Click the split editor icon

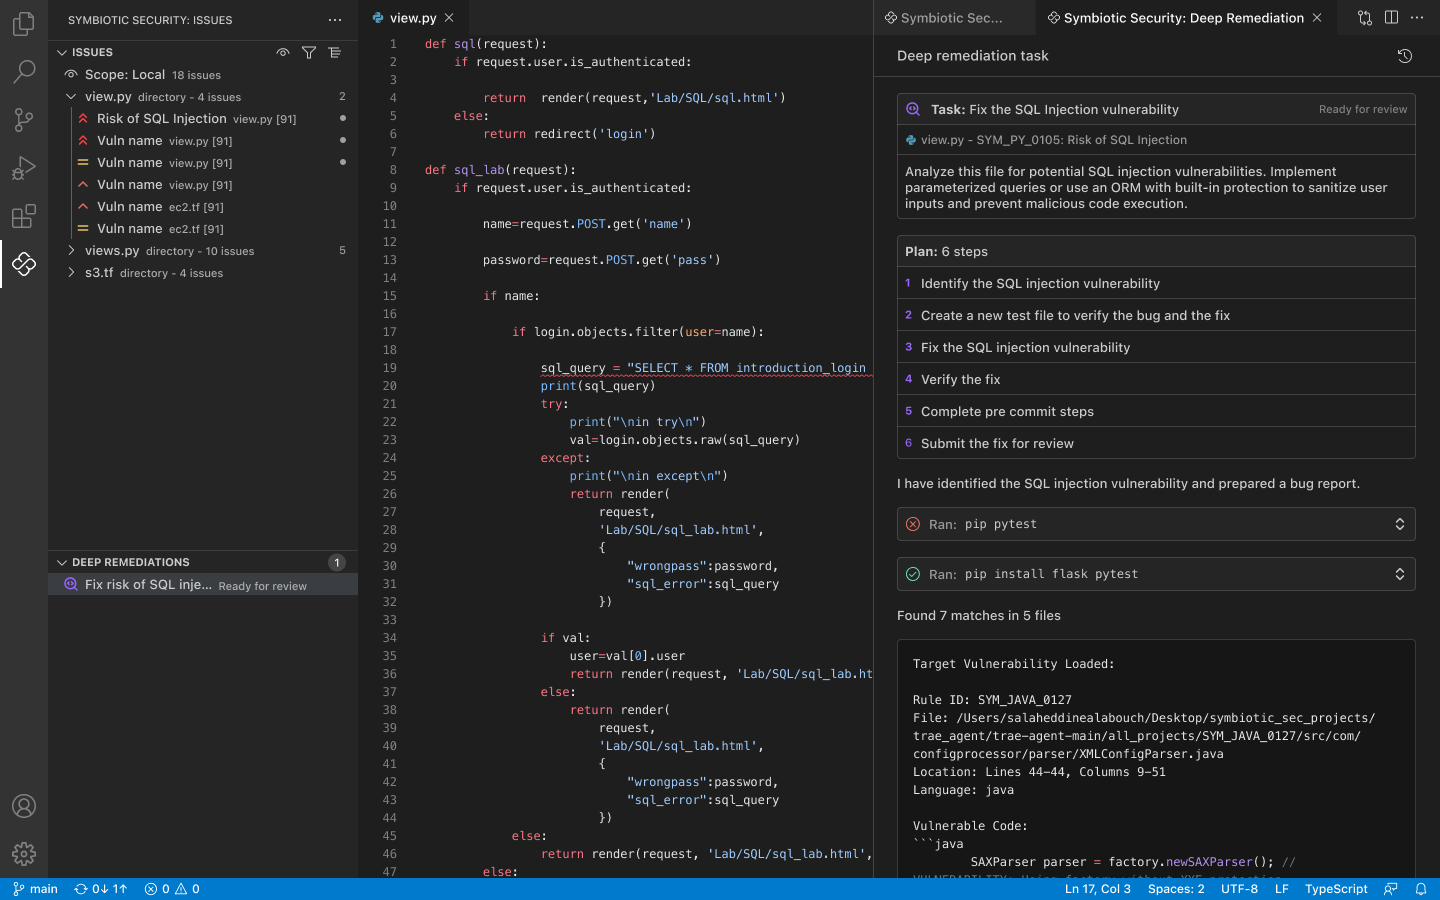point(1391,17)
